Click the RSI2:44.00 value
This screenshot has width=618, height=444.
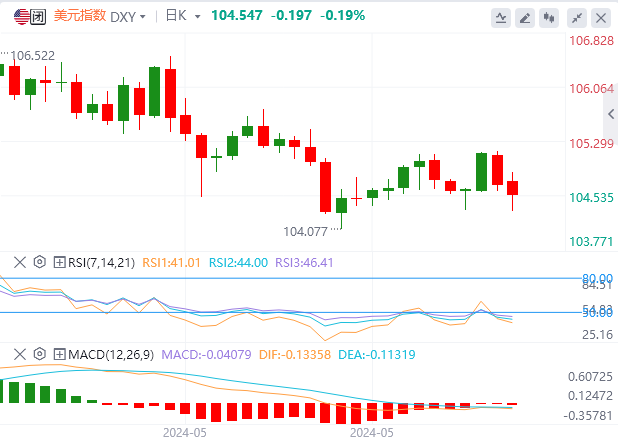(238, 263)
